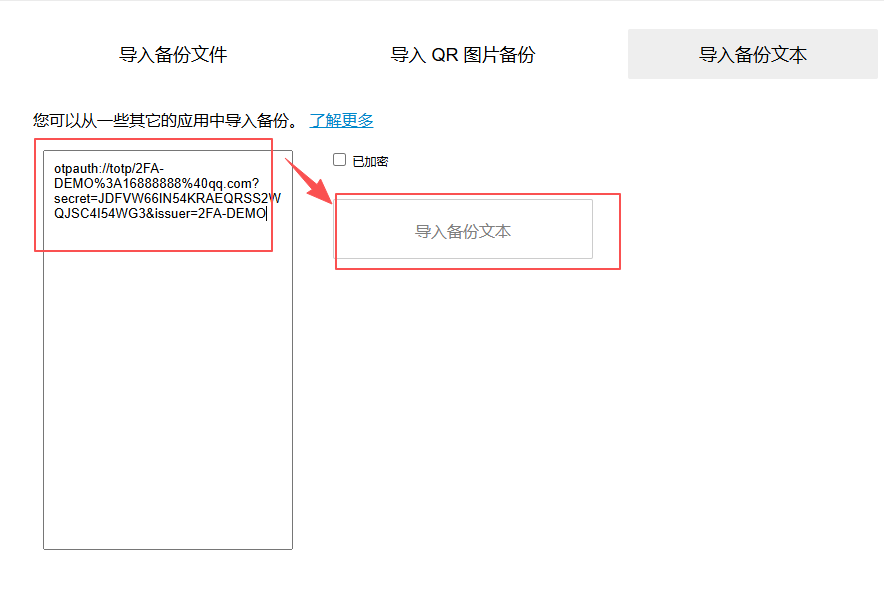
Task: Place cursor after issuer=2FA-DEMO text
Action: (266, 213)
